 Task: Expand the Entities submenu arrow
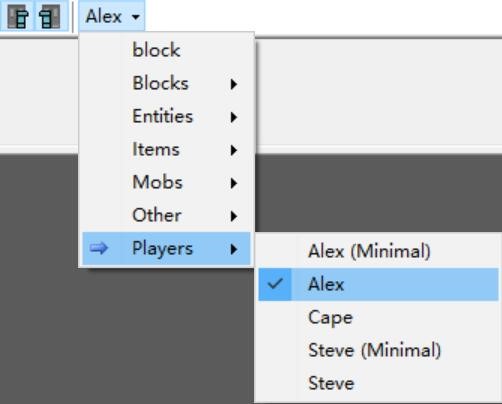tap(234, 117)
